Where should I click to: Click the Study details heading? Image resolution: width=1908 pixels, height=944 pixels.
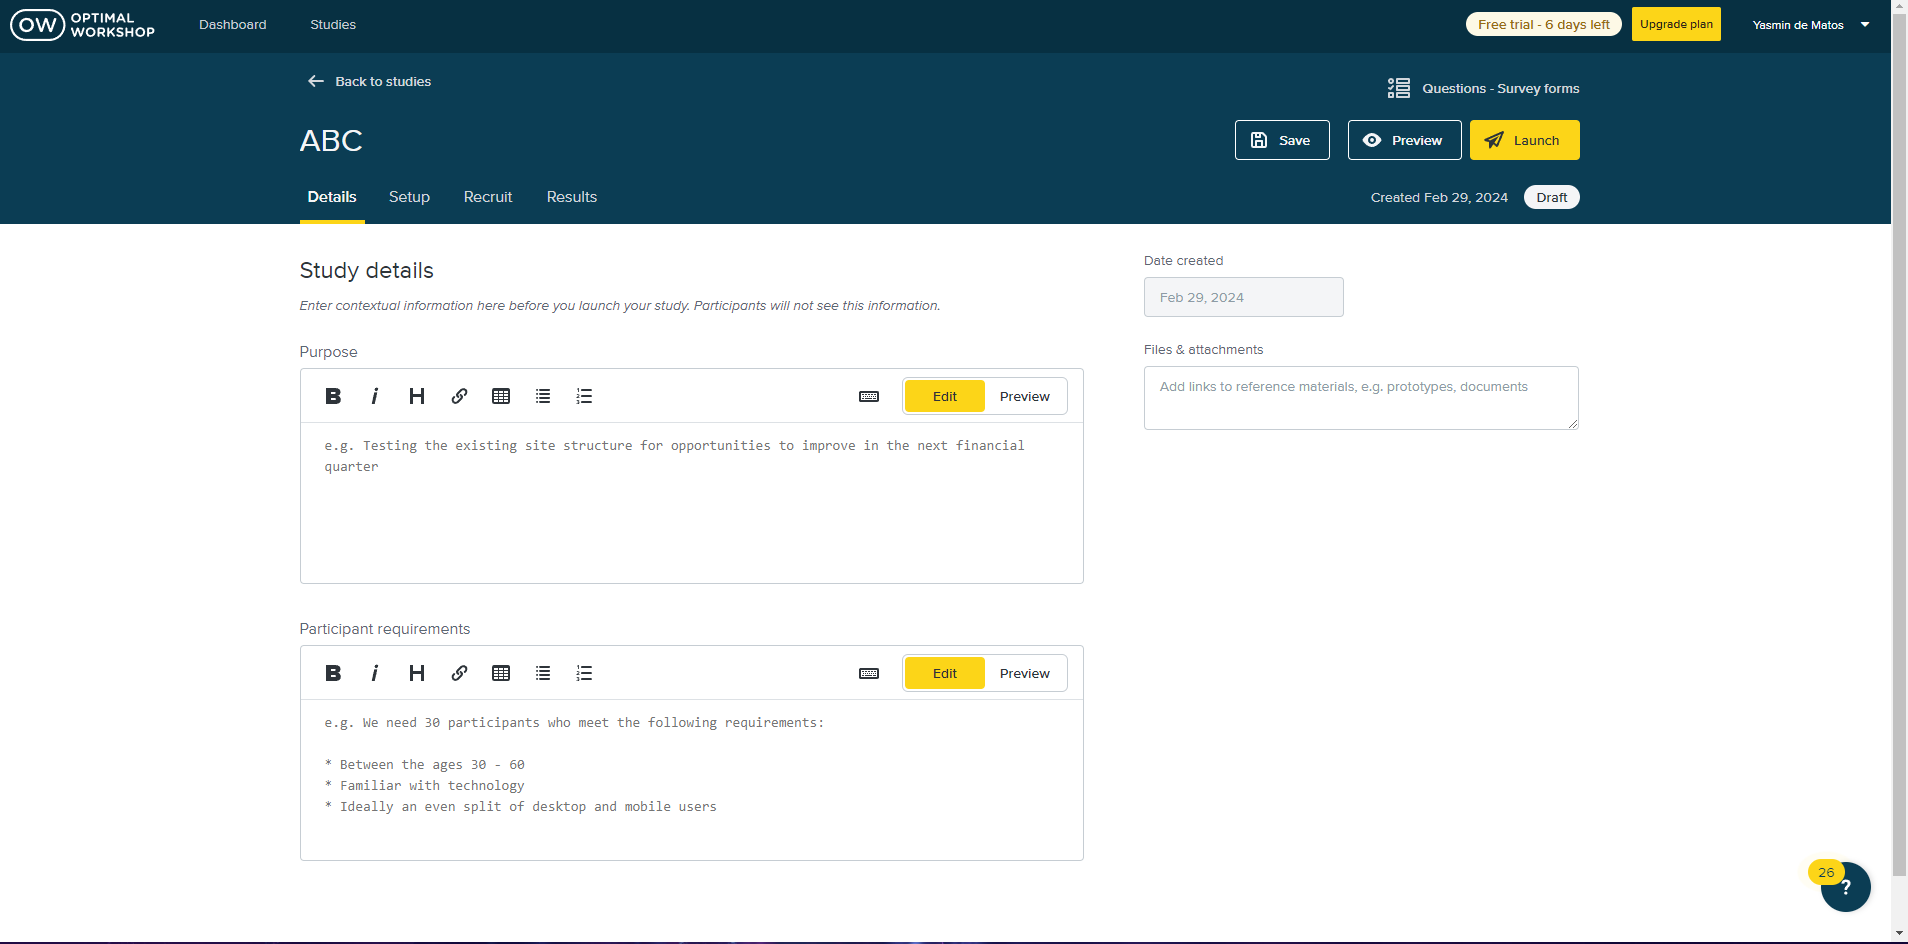pyautogui.click(x=367, y=270)
